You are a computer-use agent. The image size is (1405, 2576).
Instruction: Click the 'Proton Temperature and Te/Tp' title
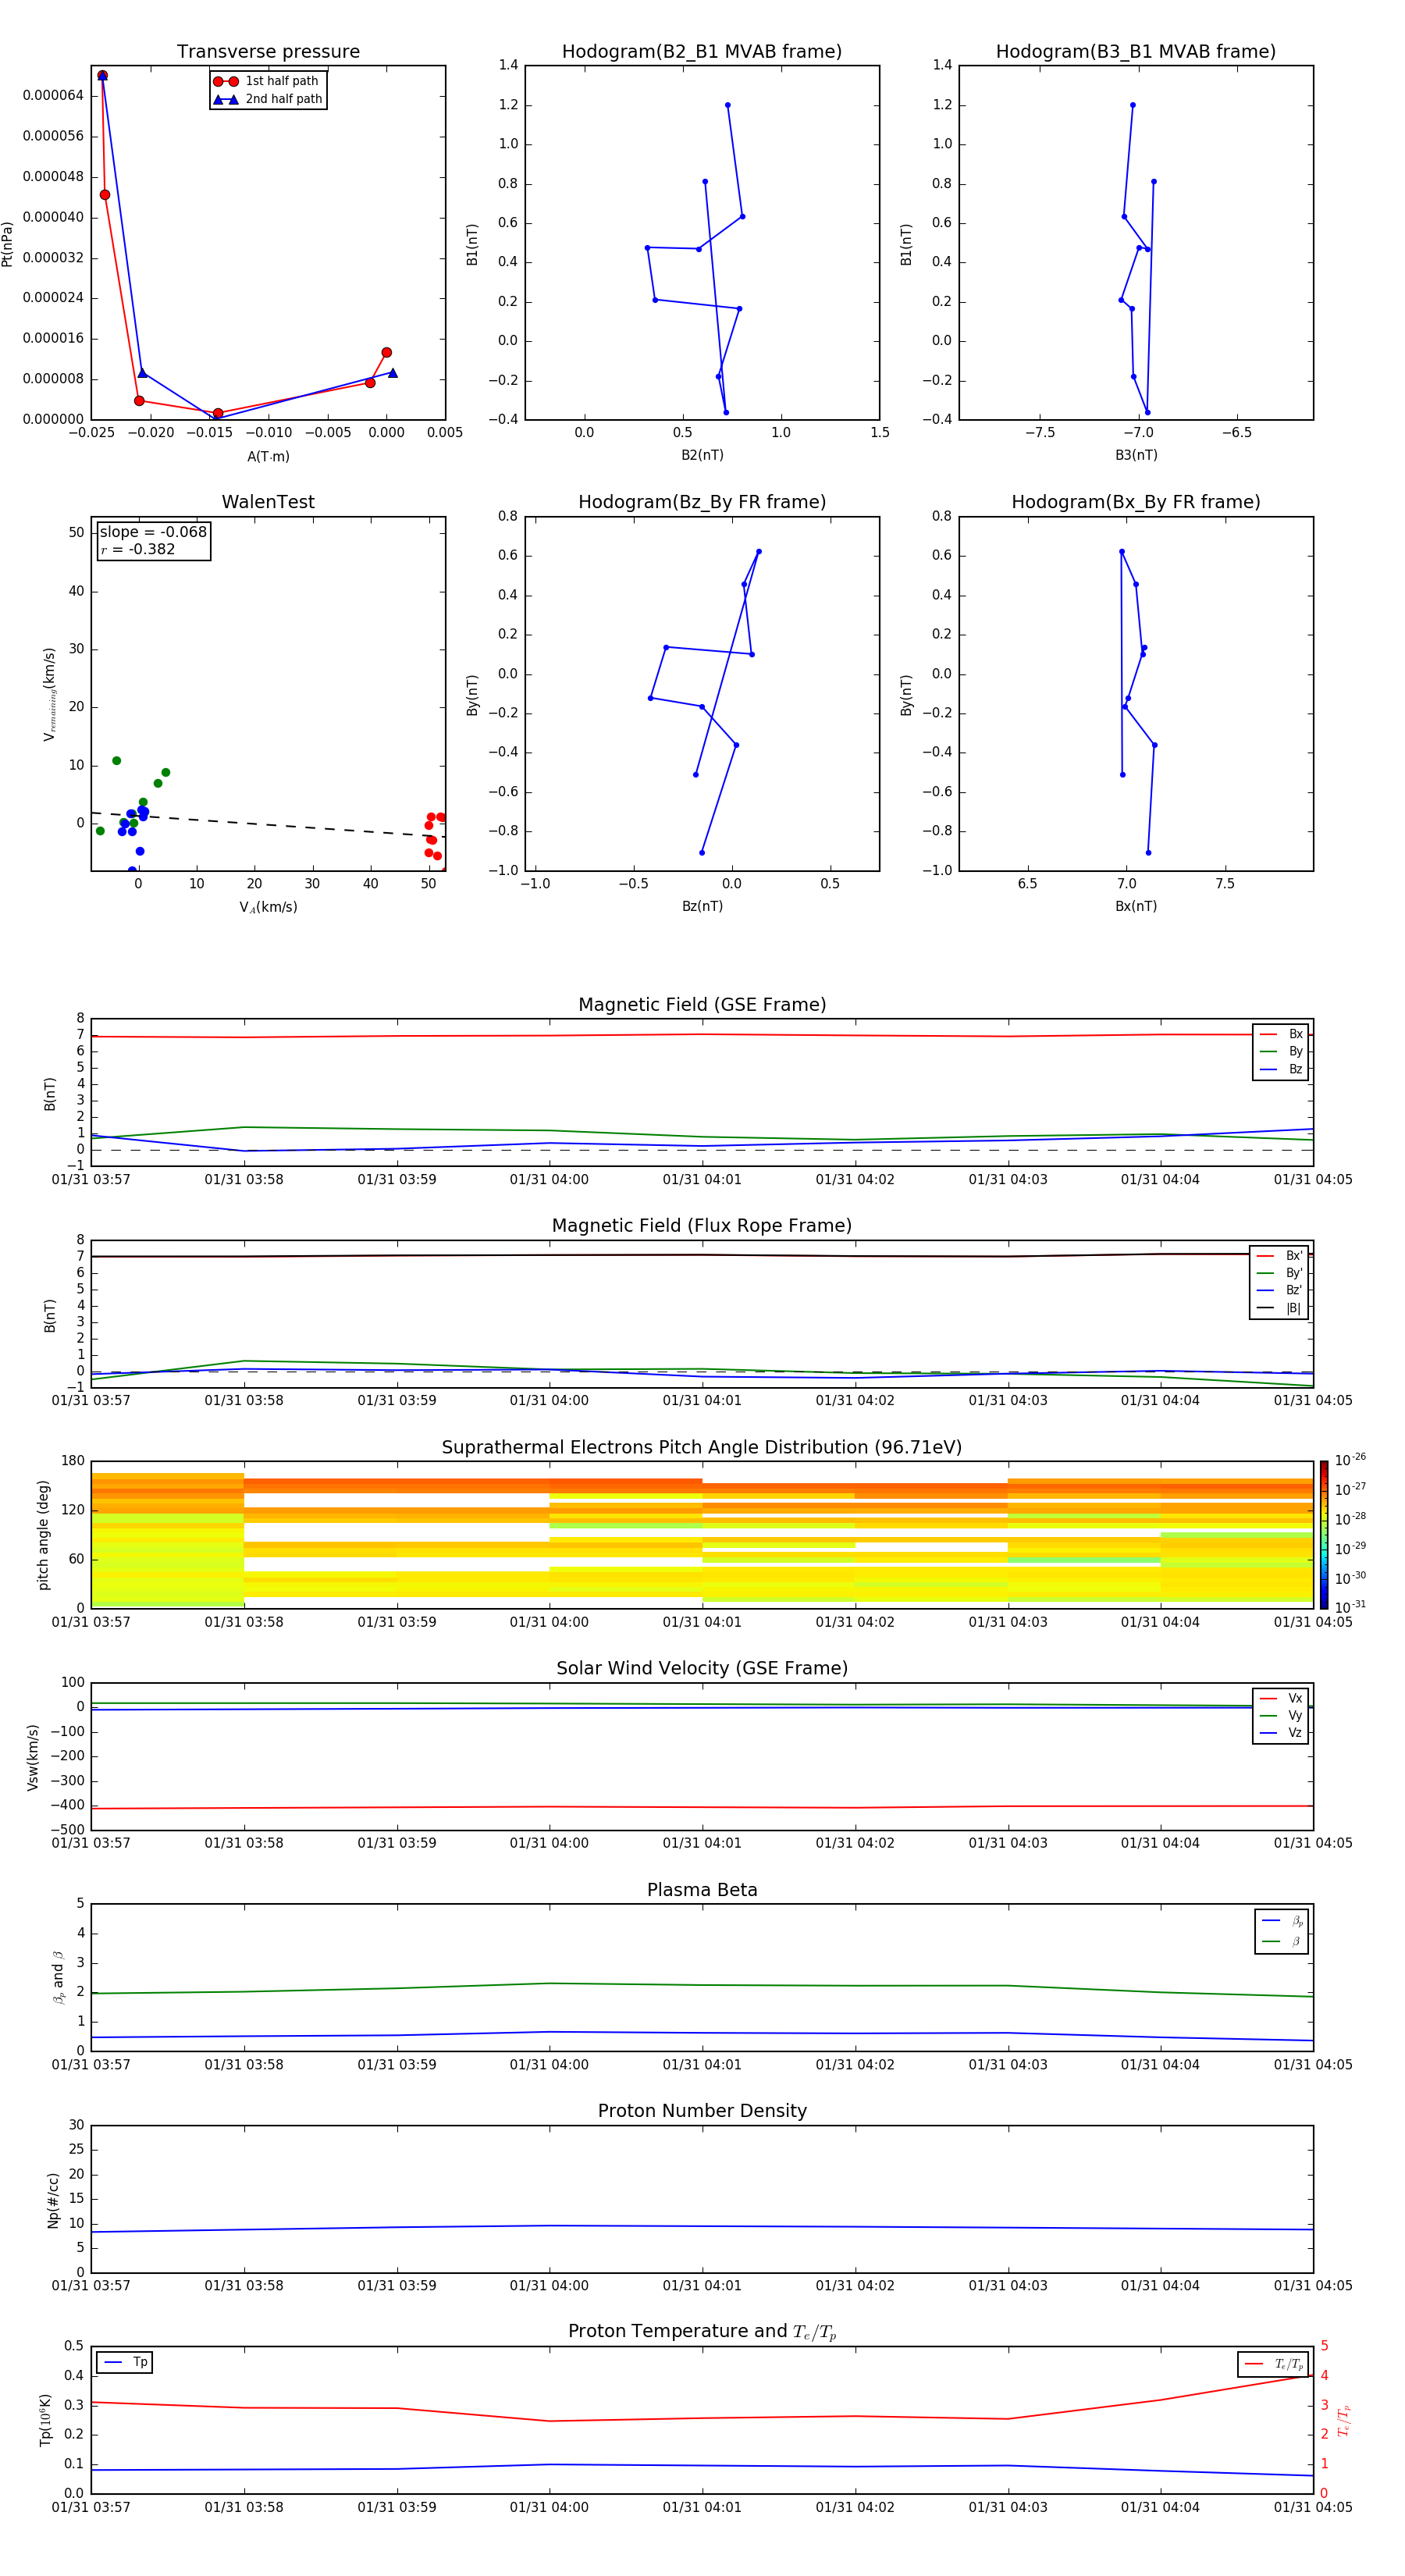[702, 2332]
